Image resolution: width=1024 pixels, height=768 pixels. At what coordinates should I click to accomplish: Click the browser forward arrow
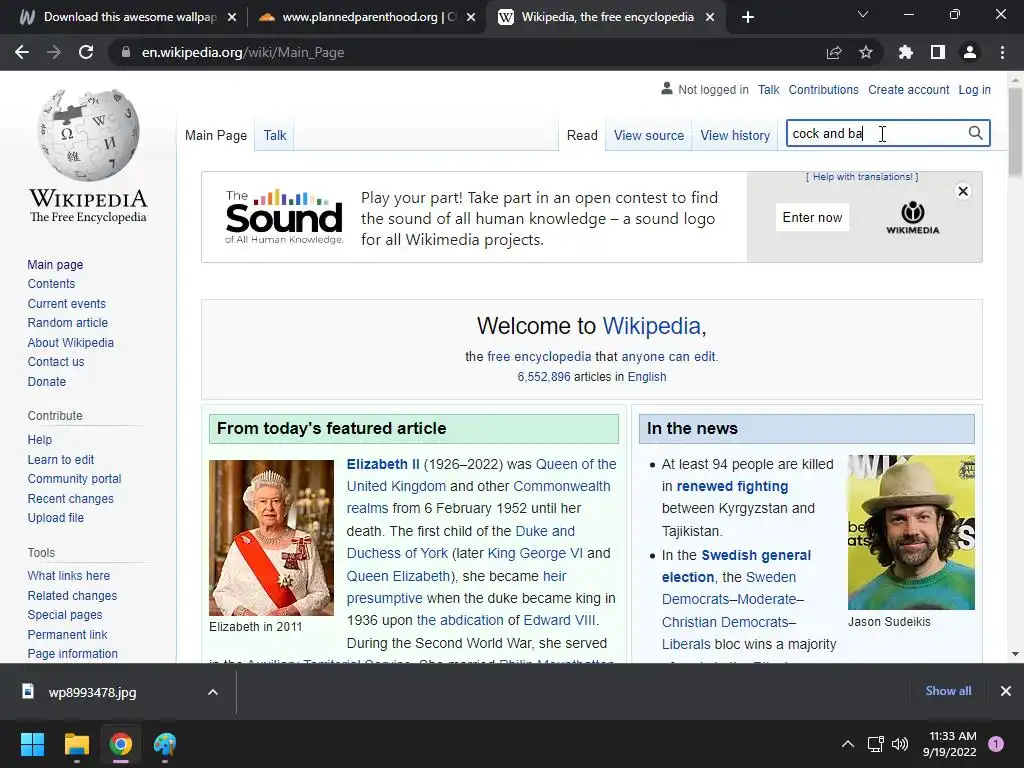coord(54,52)
